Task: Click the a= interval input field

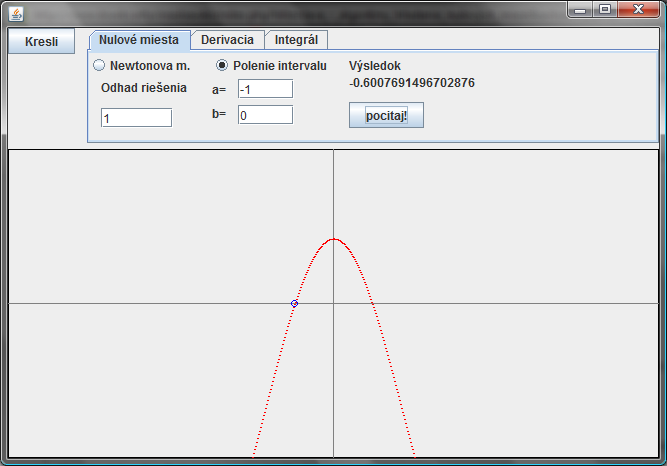Action: click(x=265, y=89)
